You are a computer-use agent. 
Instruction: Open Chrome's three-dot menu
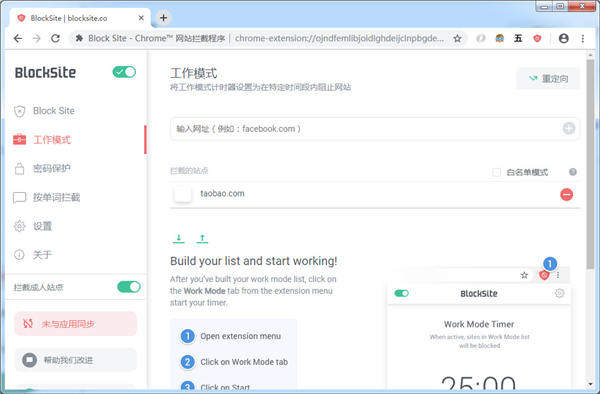582,38
